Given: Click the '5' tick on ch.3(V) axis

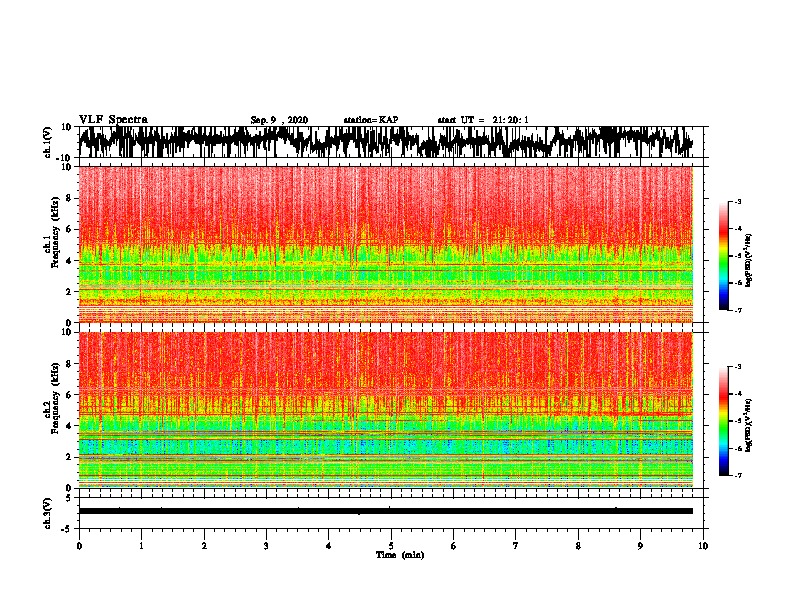Looking at the screenshot, I should pos(69,498).
